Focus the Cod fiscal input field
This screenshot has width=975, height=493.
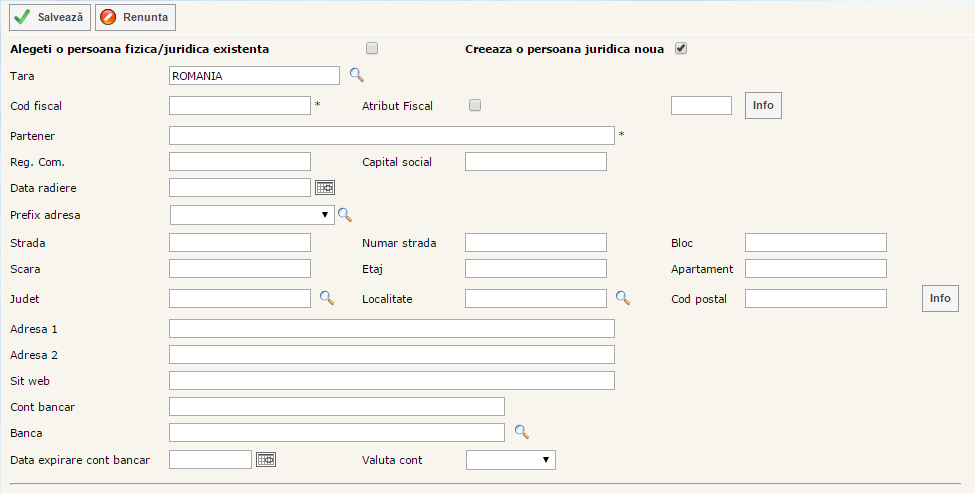[240, 105]
